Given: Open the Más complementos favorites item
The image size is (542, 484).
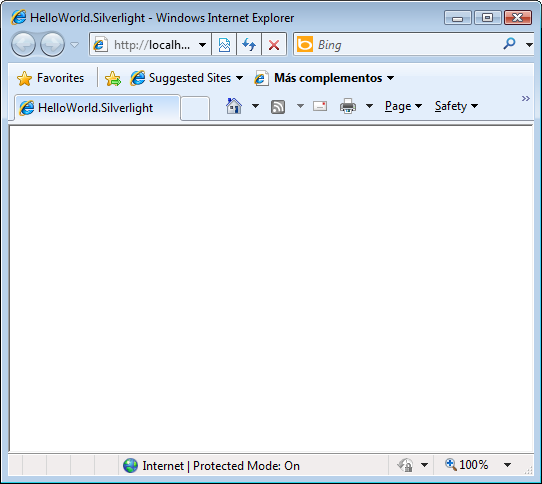Looking at the screenshot, I should [324, 78].
